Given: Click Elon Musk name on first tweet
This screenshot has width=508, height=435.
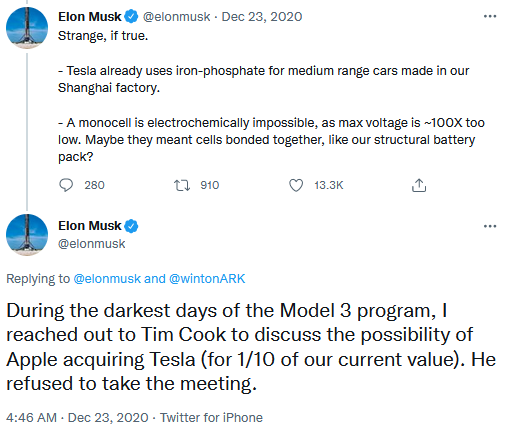Looking at the screenshot, I should pos(90,17).
